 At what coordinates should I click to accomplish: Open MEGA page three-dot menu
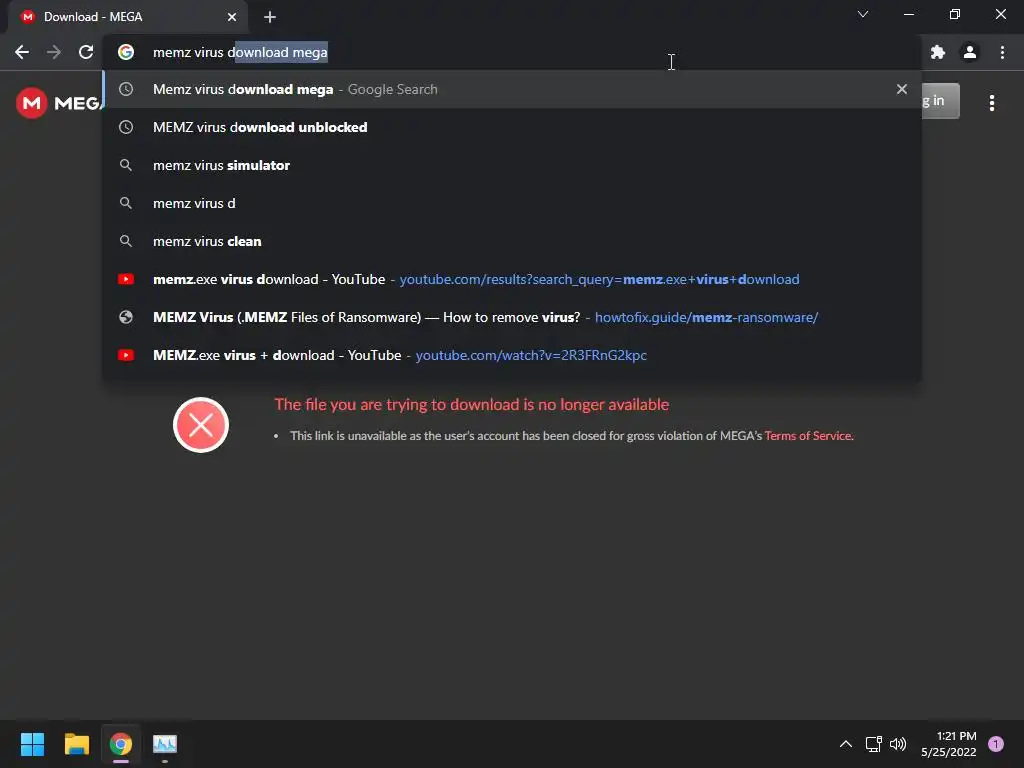click(992, 103)
